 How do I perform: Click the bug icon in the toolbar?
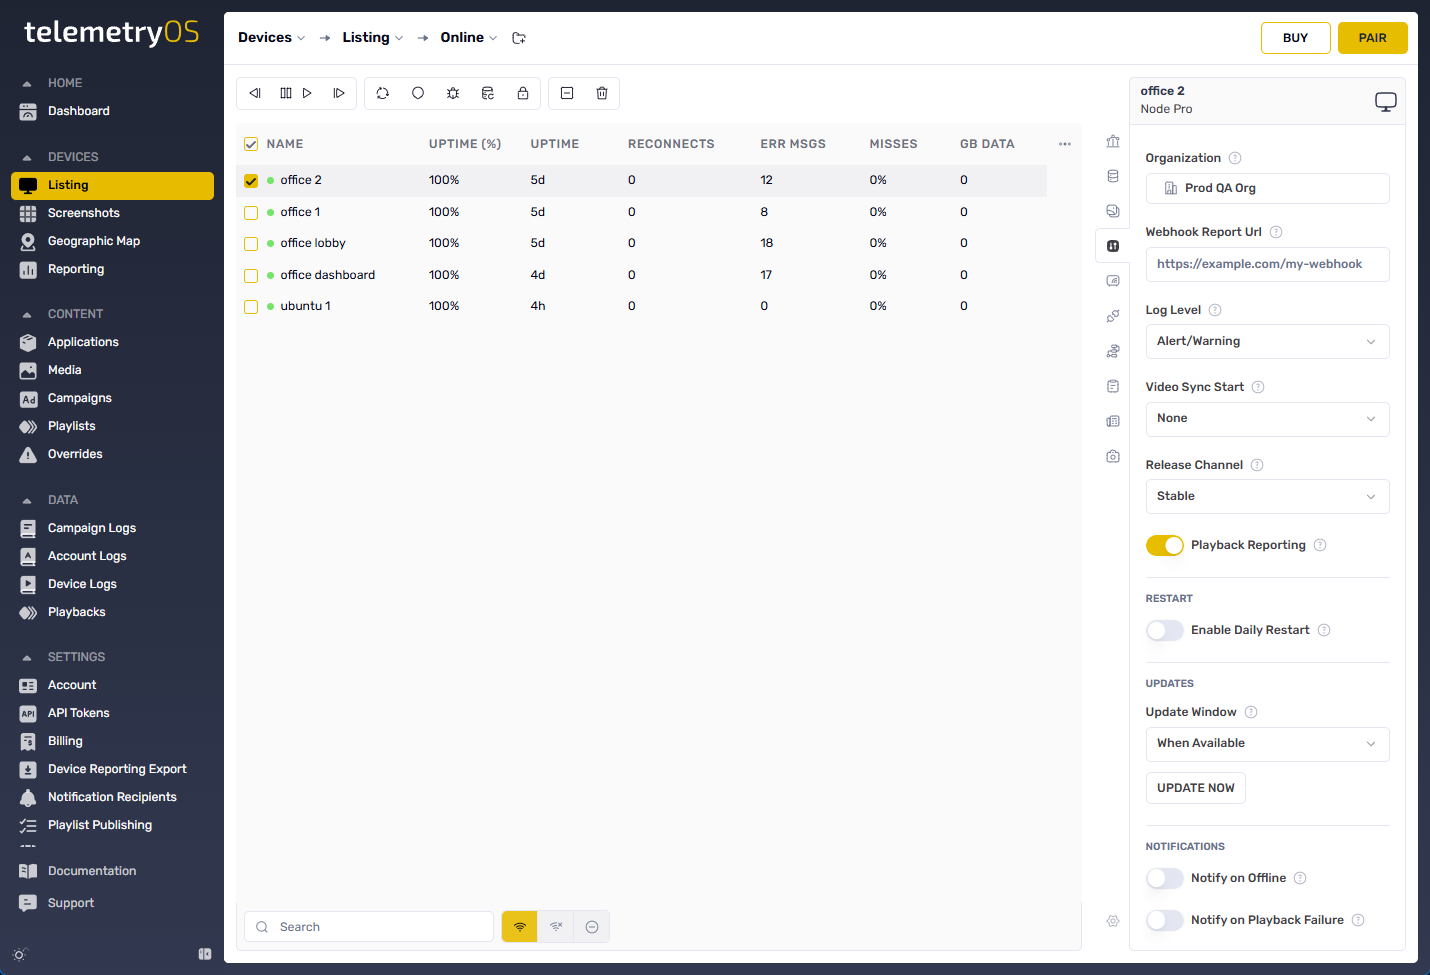[x=453, y=93]
